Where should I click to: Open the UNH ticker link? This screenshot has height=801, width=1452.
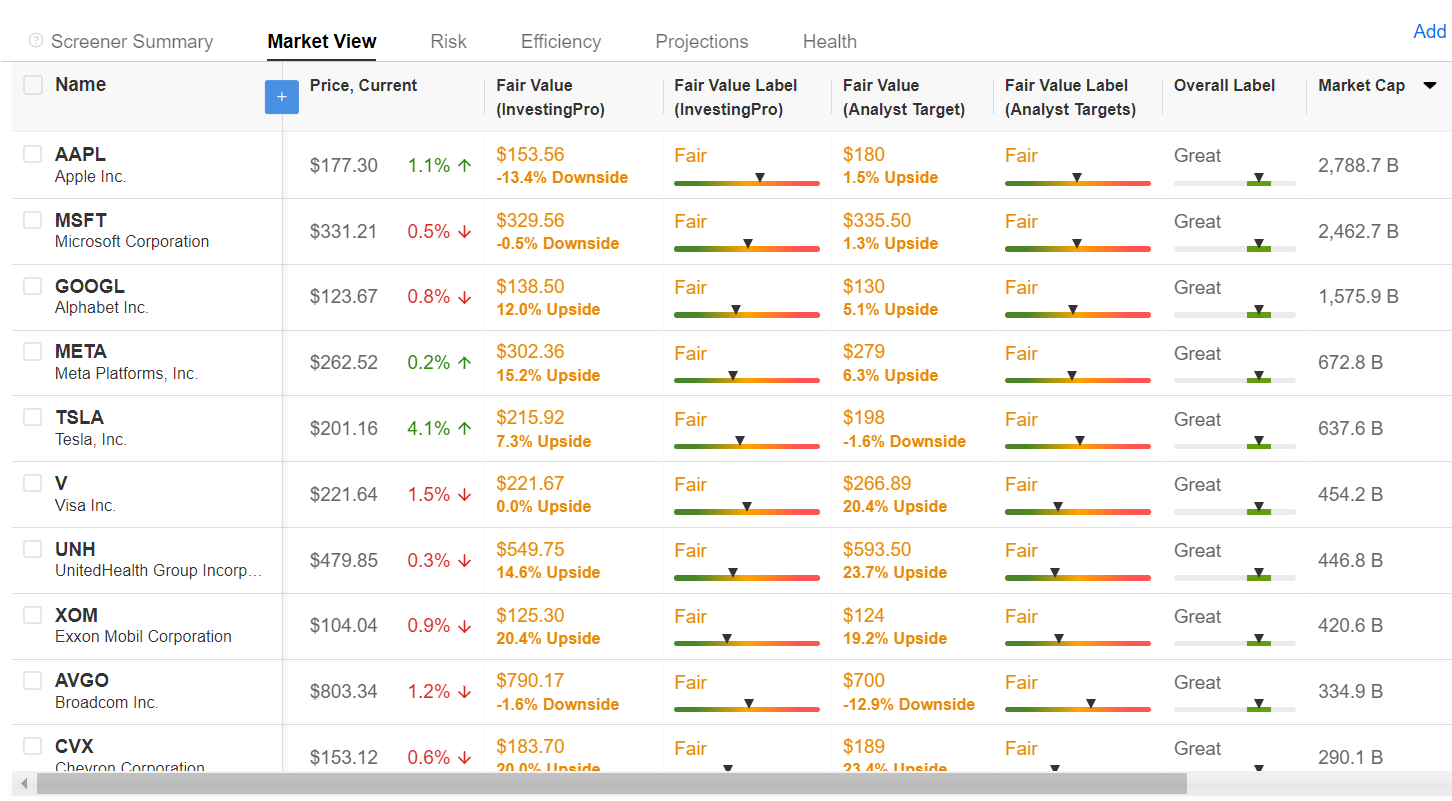pyautogui.click(x=75, y=549)
